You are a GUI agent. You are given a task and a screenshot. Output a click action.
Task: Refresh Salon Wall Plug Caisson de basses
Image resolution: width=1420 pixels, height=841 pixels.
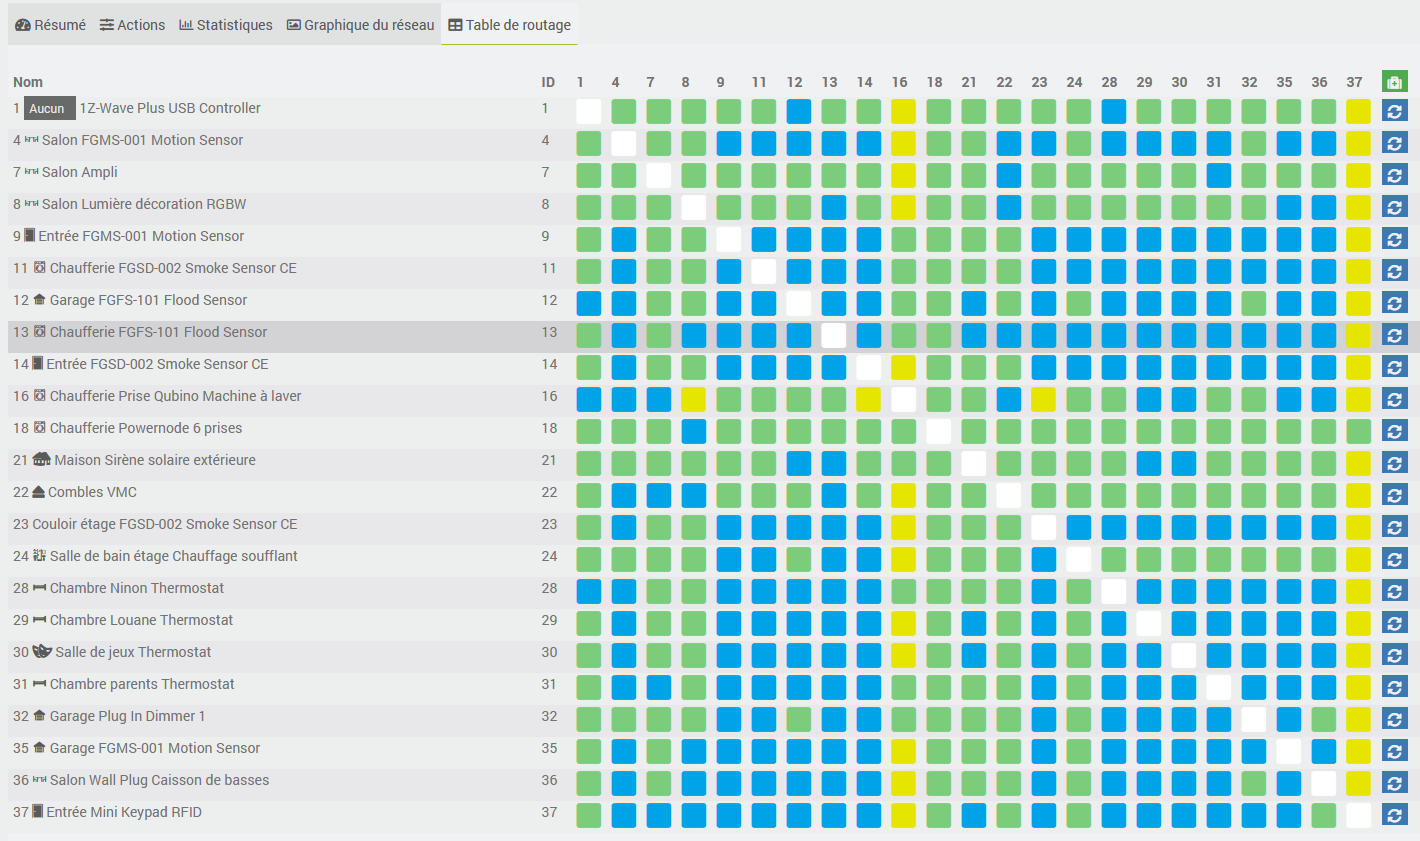click(x=1395, y=783)
